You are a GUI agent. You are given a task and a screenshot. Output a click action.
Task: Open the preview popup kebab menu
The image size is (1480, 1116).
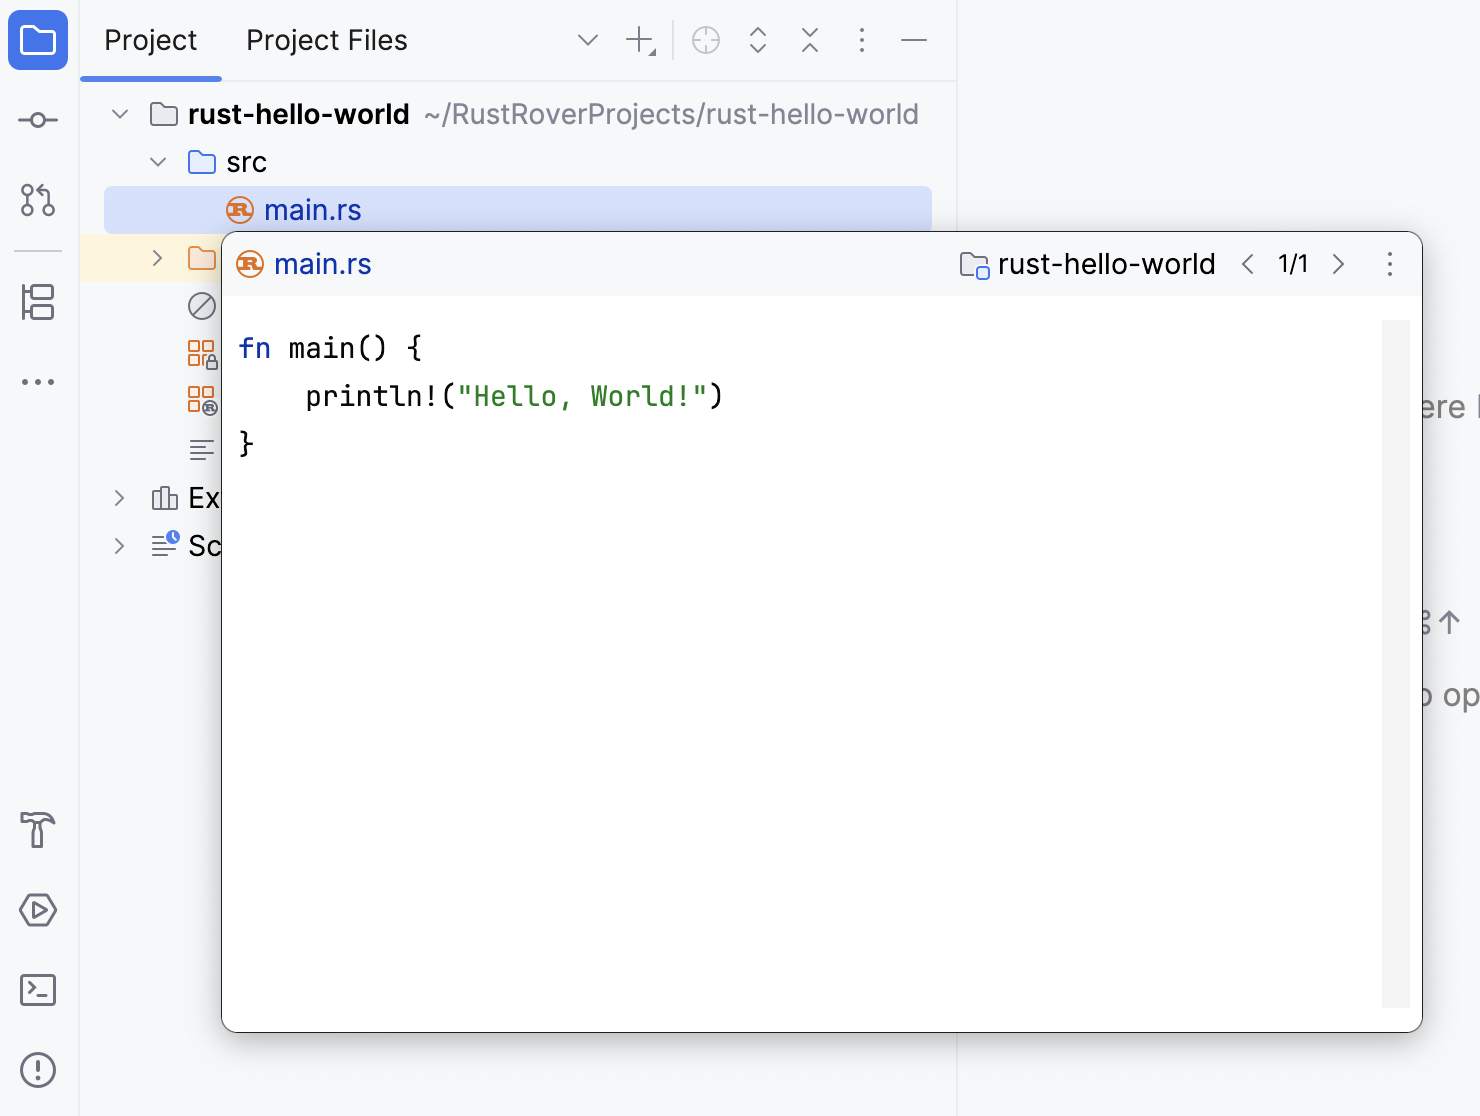[1389, 264]
